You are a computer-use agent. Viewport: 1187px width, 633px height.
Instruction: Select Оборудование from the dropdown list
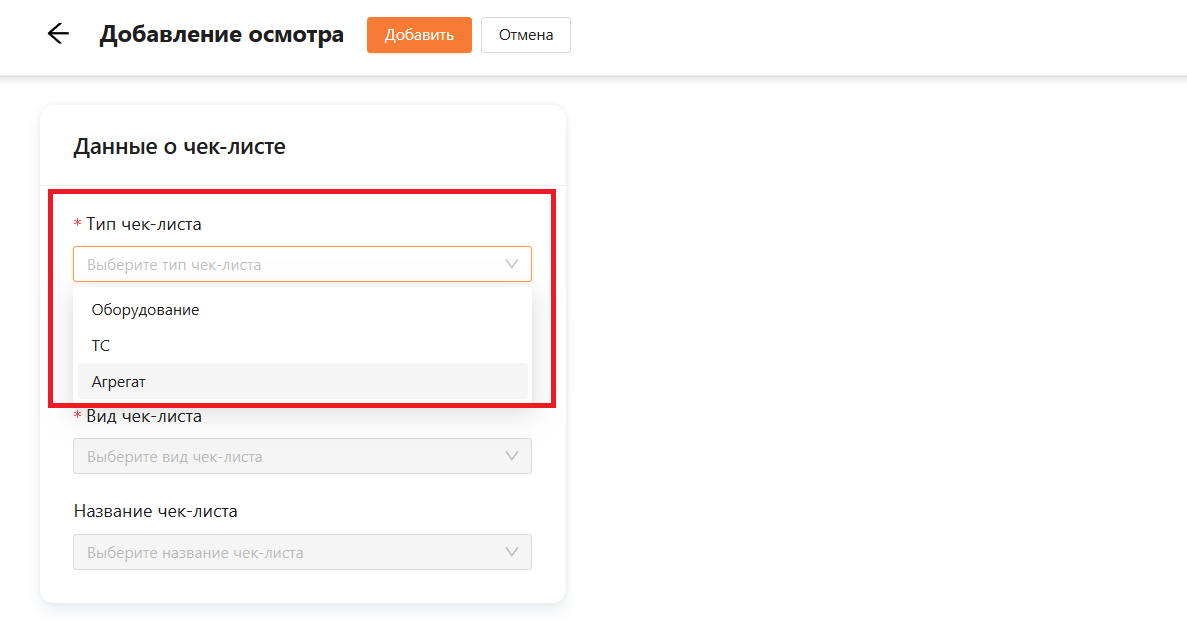(146, 310)
